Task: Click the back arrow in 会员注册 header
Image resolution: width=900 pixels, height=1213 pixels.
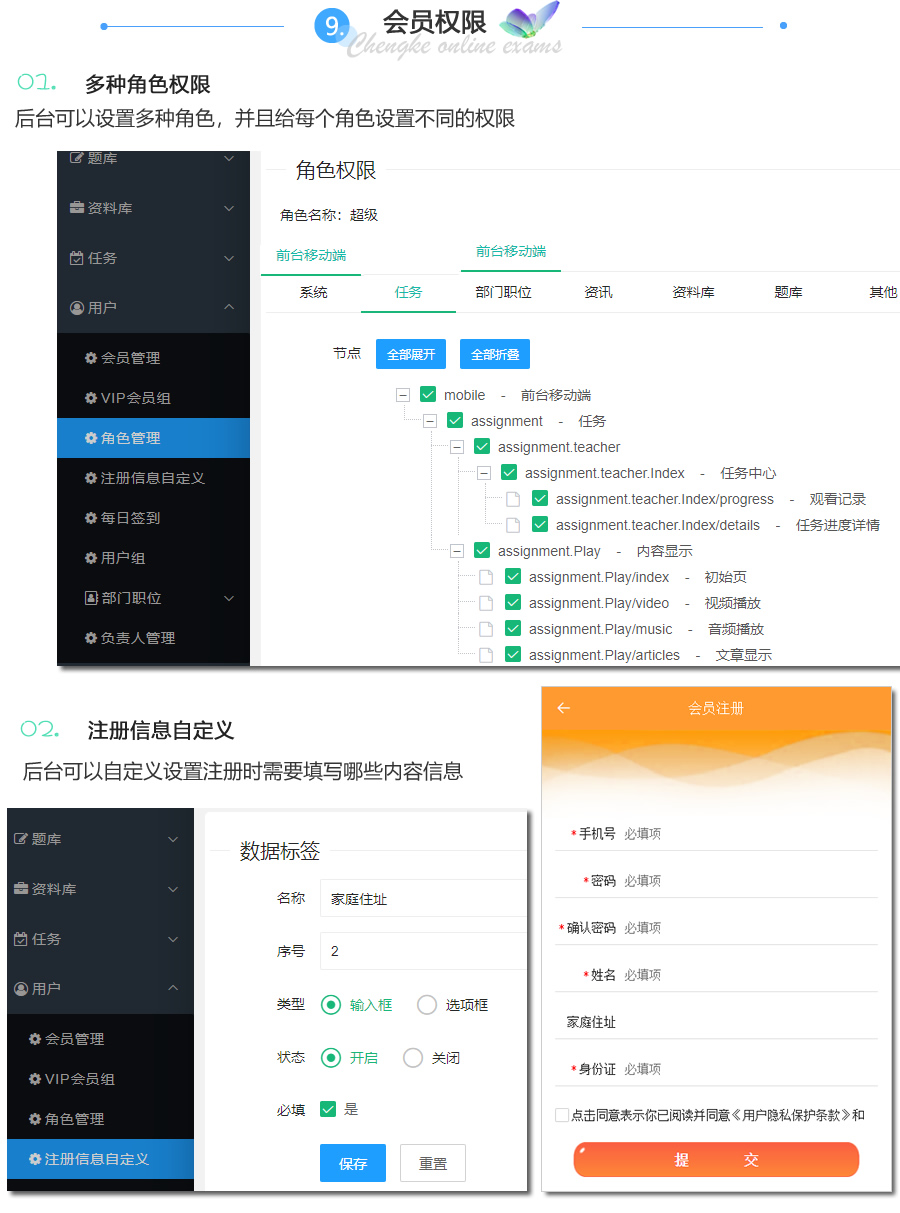Action: click(x=564, y=708)
